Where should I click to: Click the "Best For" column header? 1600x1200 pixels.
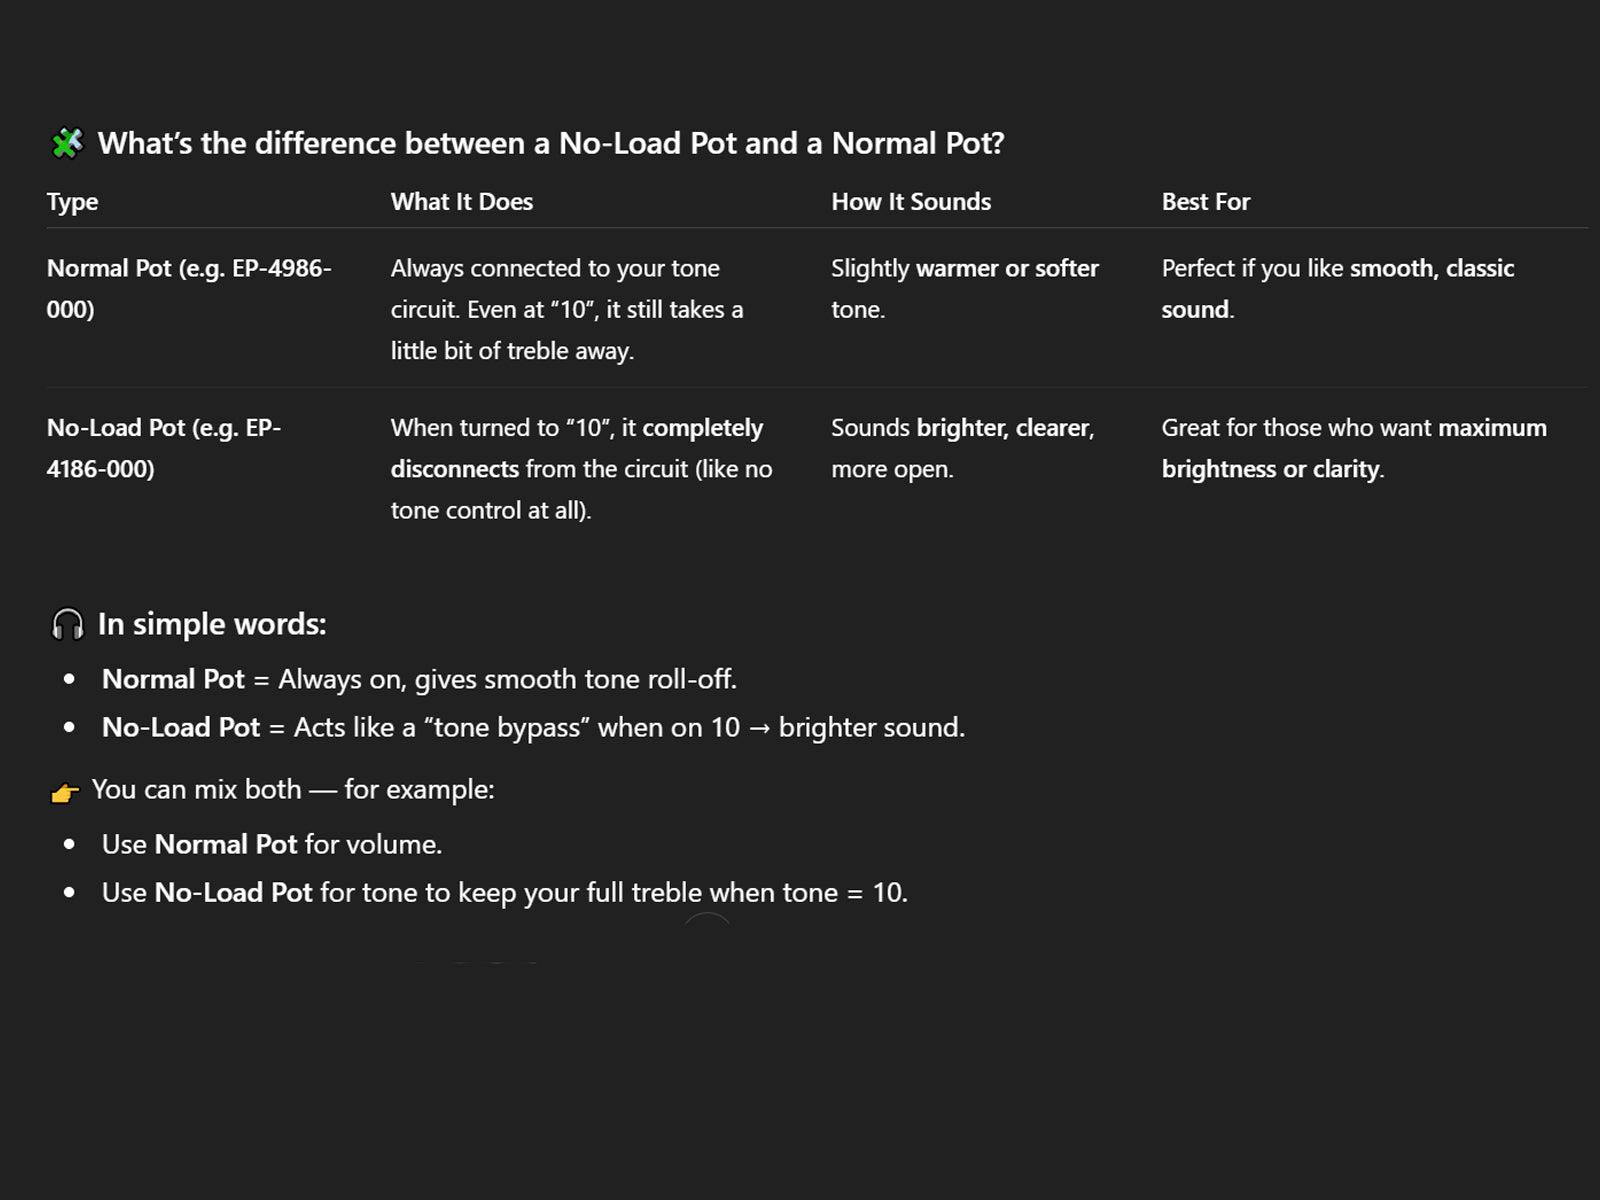point(1205,202)
